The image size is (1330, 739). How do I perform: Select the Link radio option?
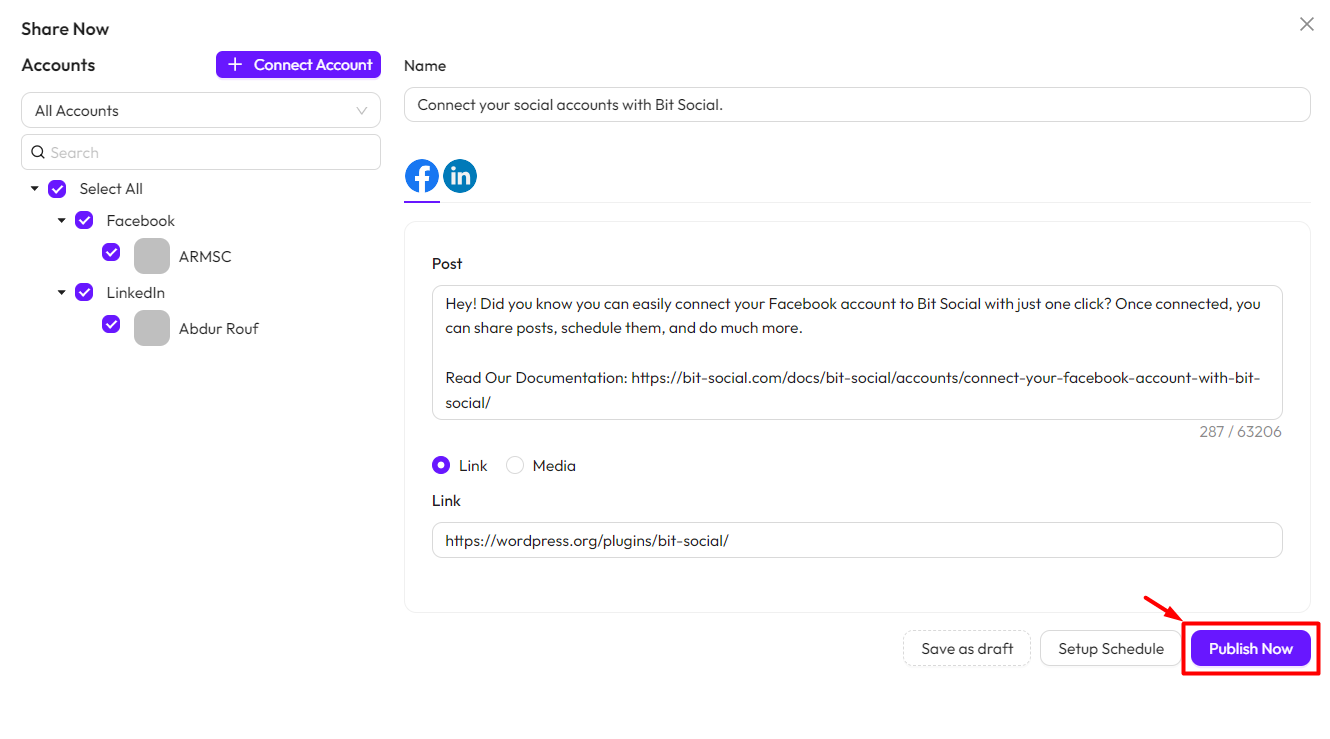pos(441,465)
